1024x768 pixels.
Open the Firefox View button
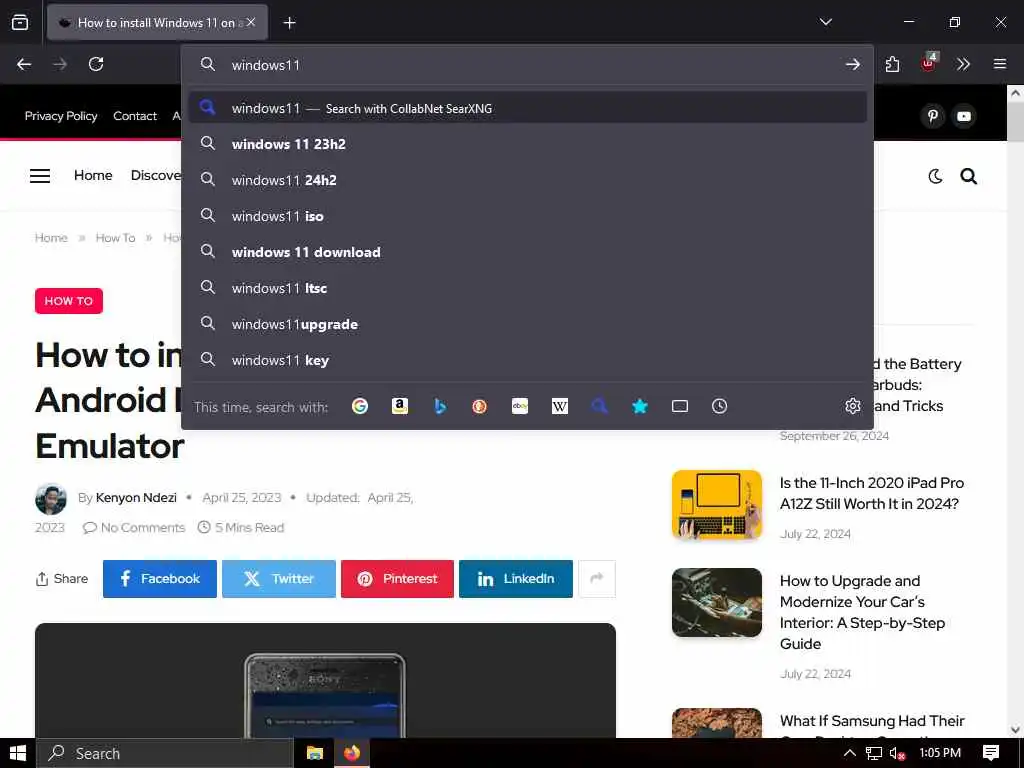(x=20, y=22)
